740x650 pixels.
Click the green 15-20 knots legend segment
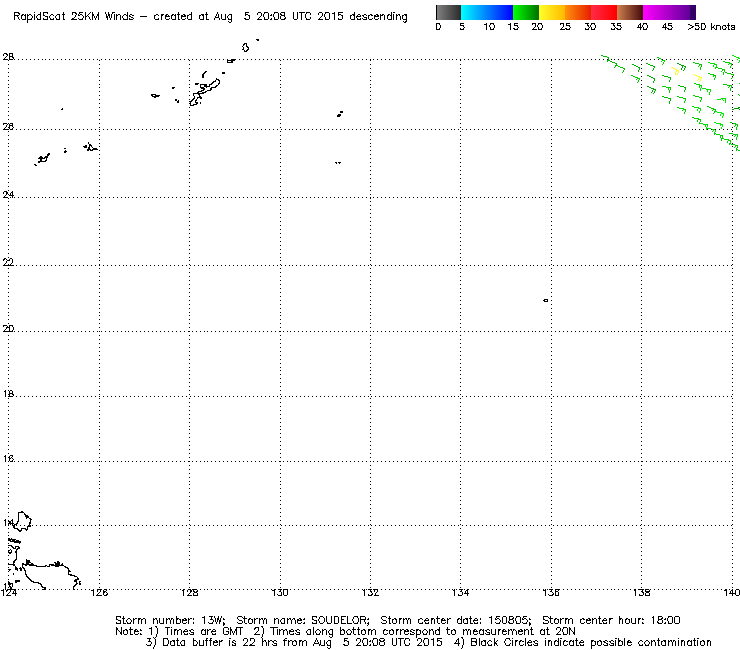[526, 12]
